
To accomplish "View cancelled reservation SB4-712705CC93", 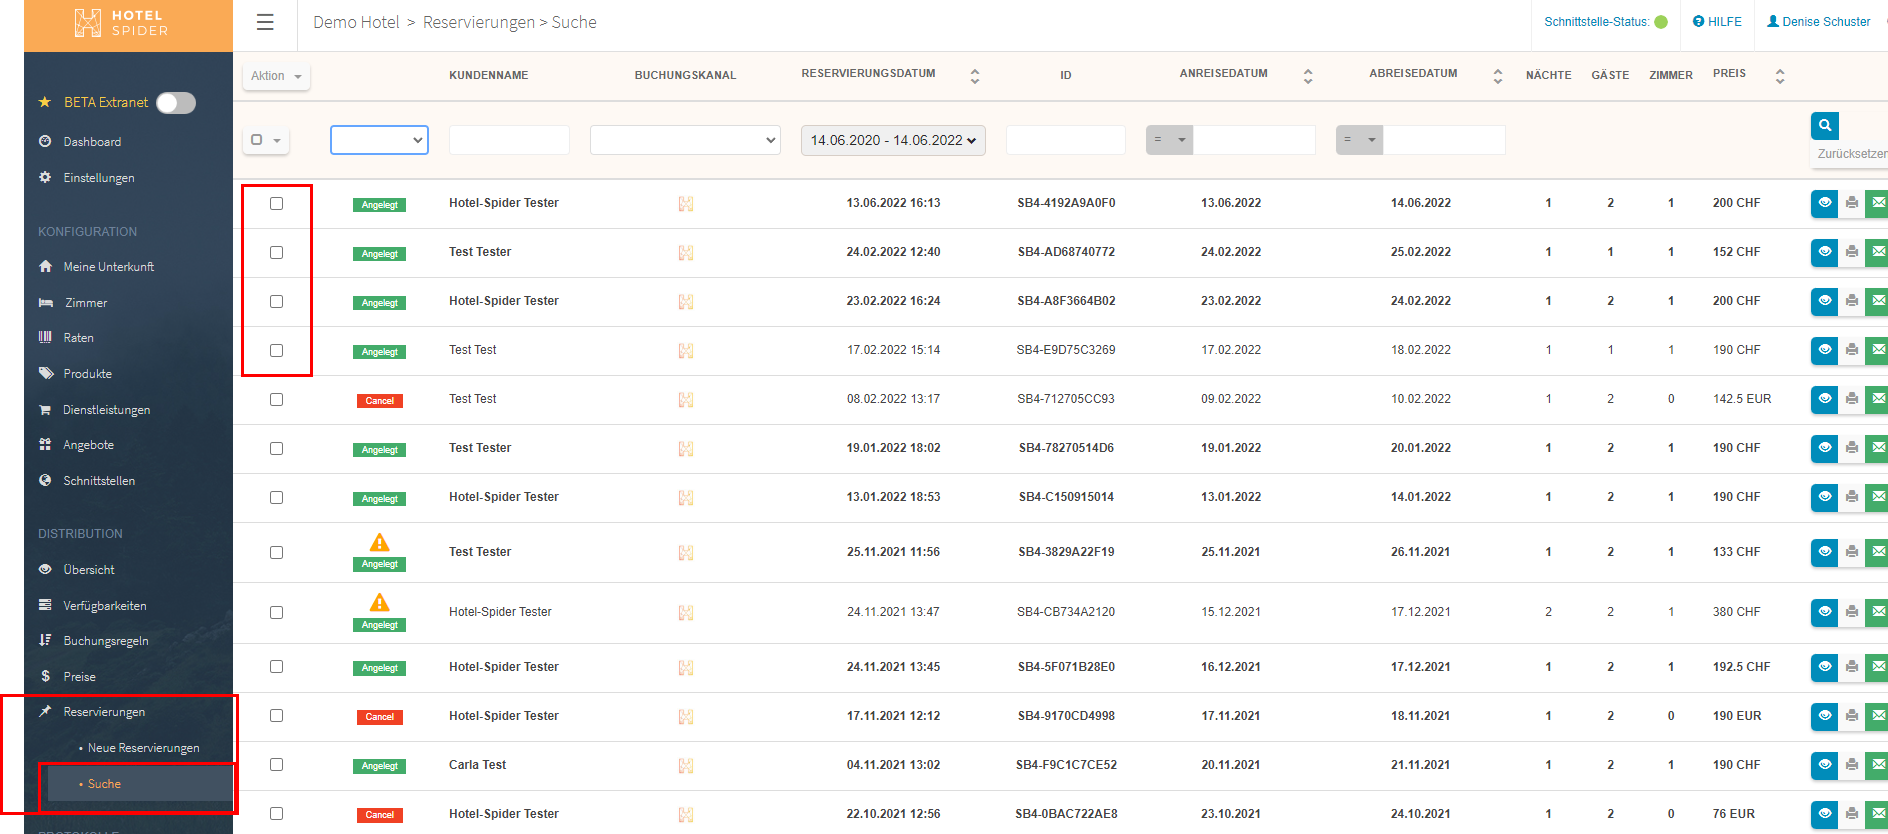I will pos(1824,399).
